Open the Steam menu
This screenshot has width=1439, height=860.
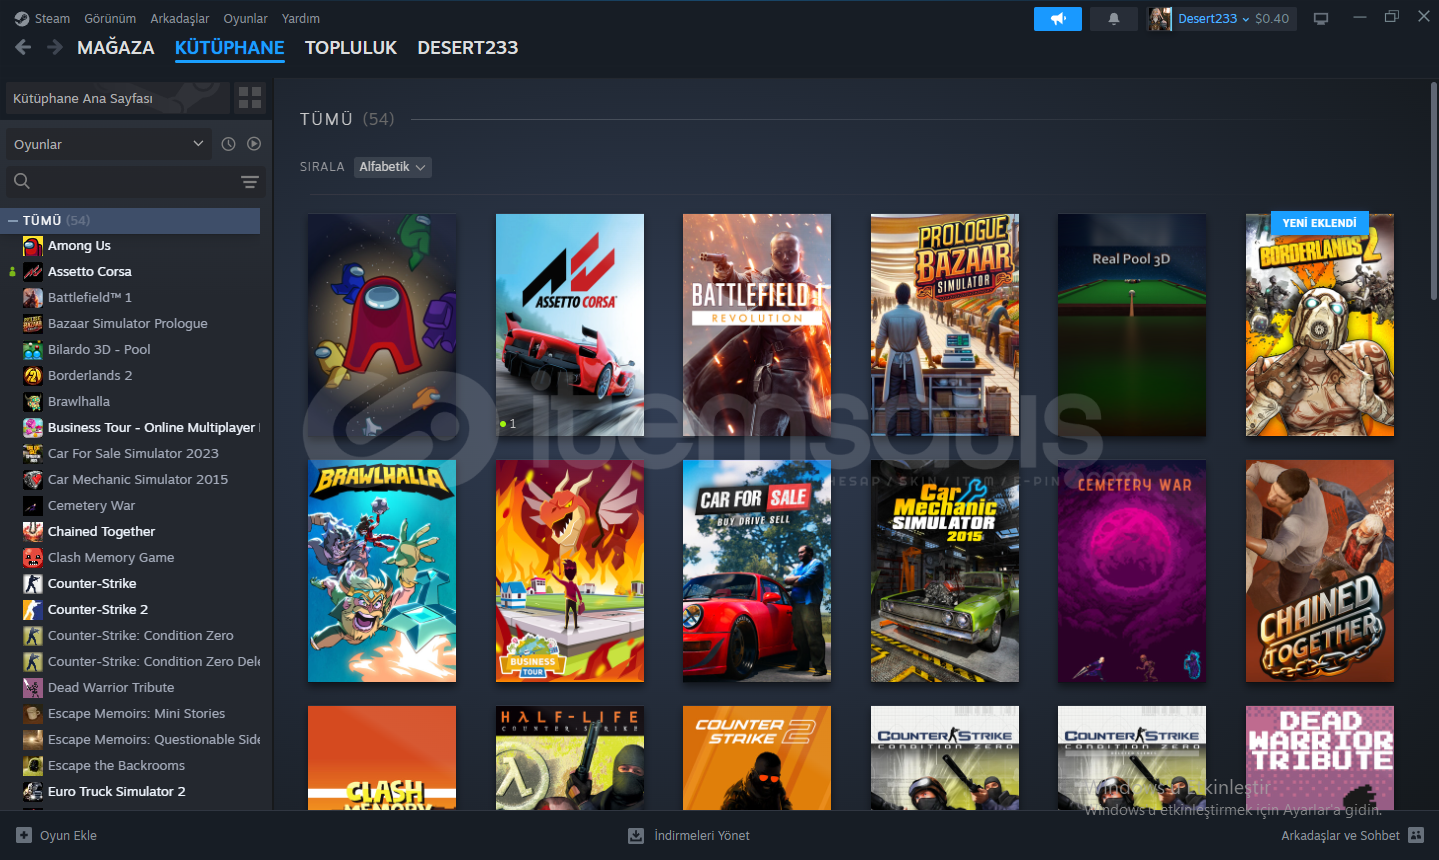pyautogui.click(x=52, y=18)
